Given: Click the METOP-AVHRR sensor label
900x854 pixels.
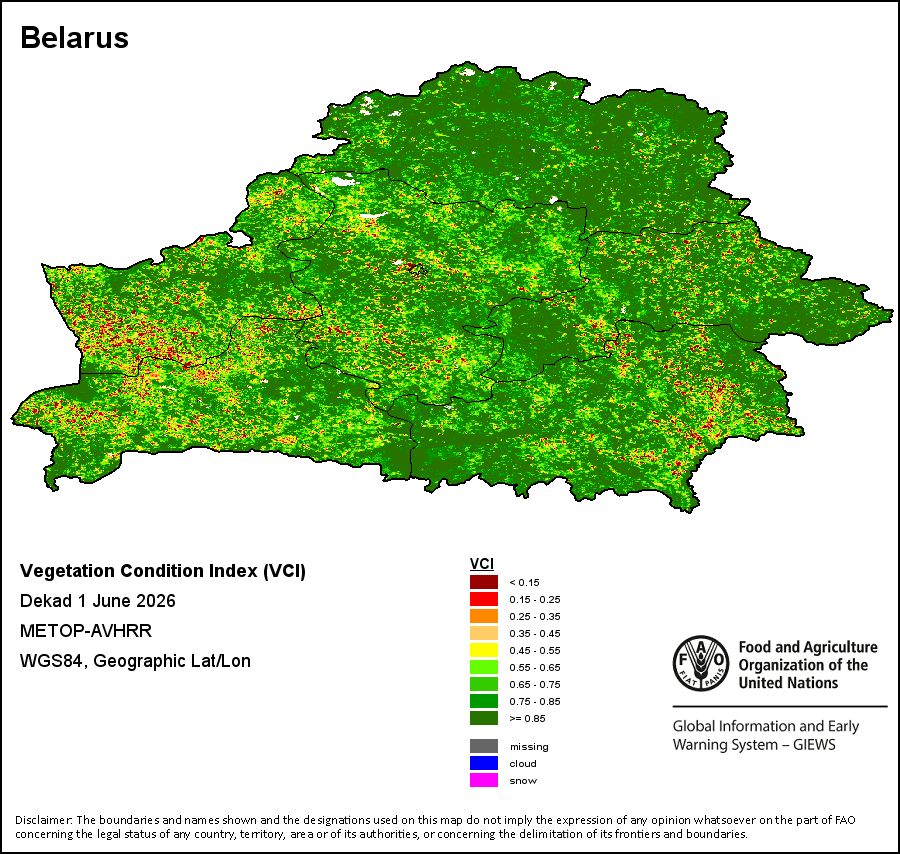Looking at the screenshot, I should pos(86,631).
